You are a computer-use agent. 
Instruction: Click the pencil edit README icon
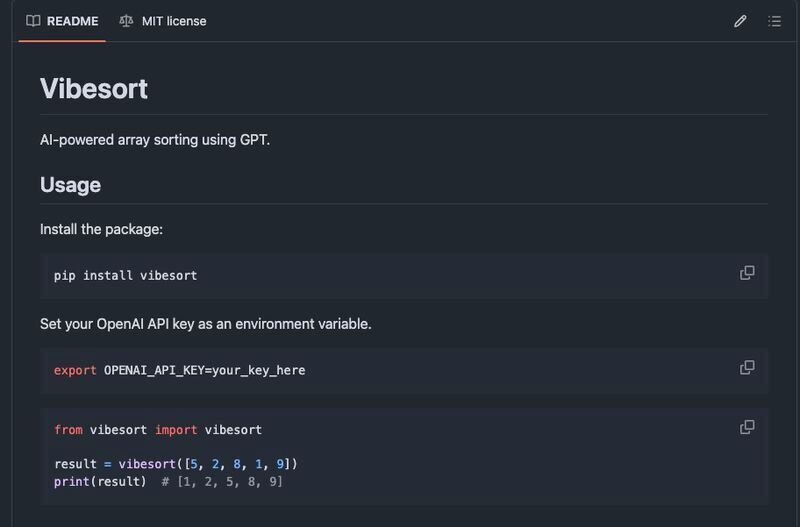[x=740, y=21]
